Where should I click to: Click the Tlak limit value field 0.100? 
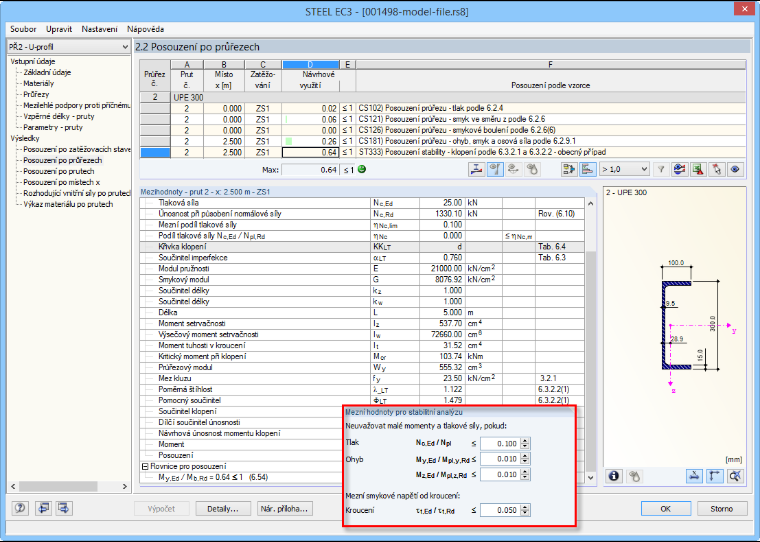[x=500, y=444]
